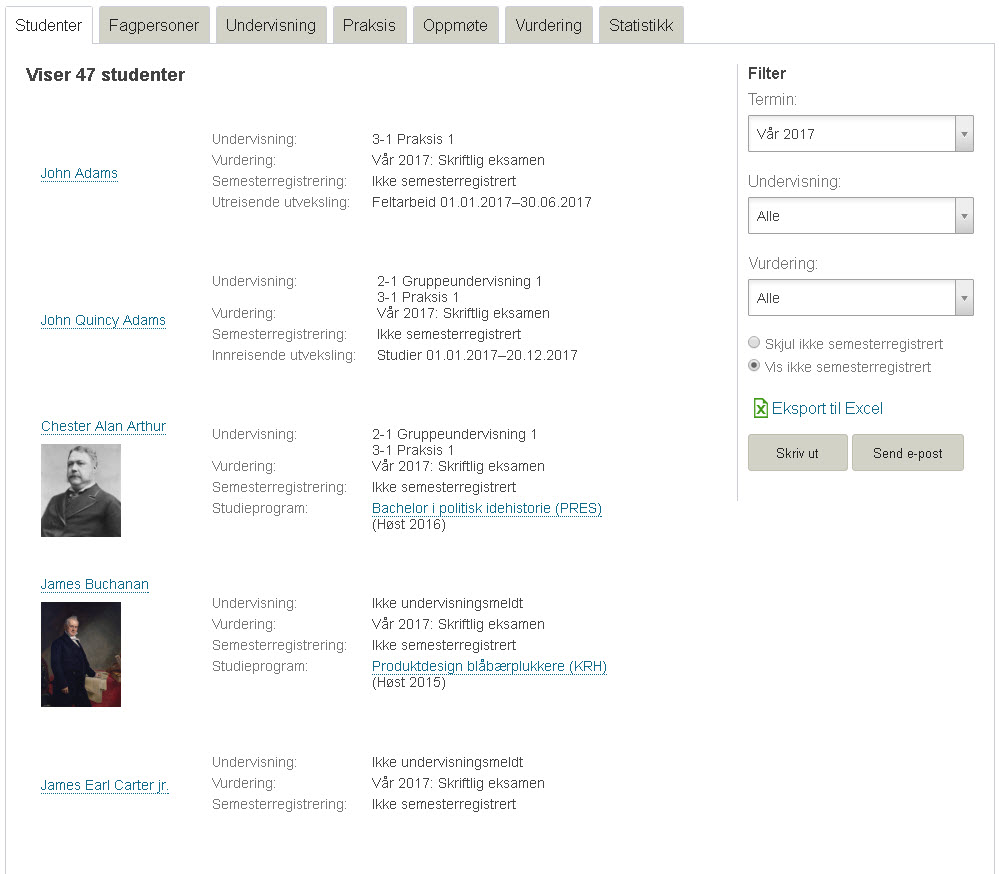Image resolution: width=999 pixels, height=874 pixels.
Task: Click James Buchanan's portrait photo
Action: point(81,654)
